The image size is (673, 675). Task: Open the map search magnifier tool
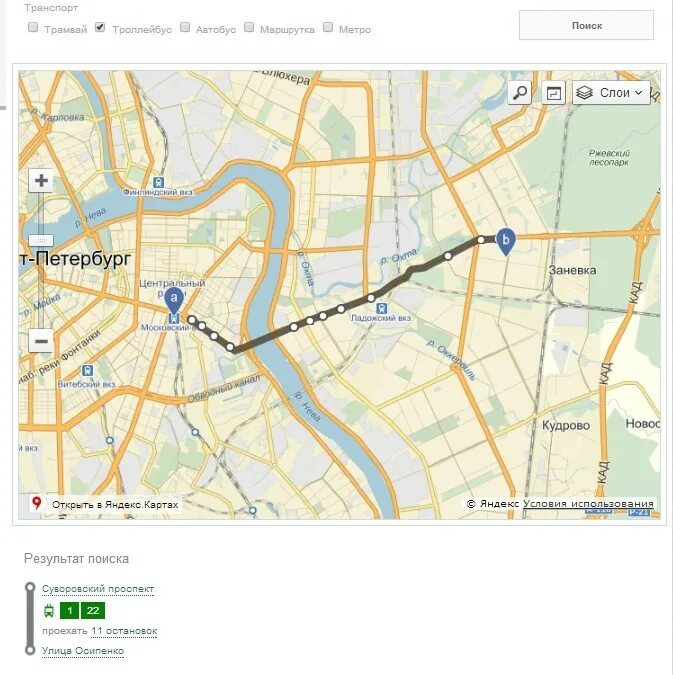tap(520, 93)
